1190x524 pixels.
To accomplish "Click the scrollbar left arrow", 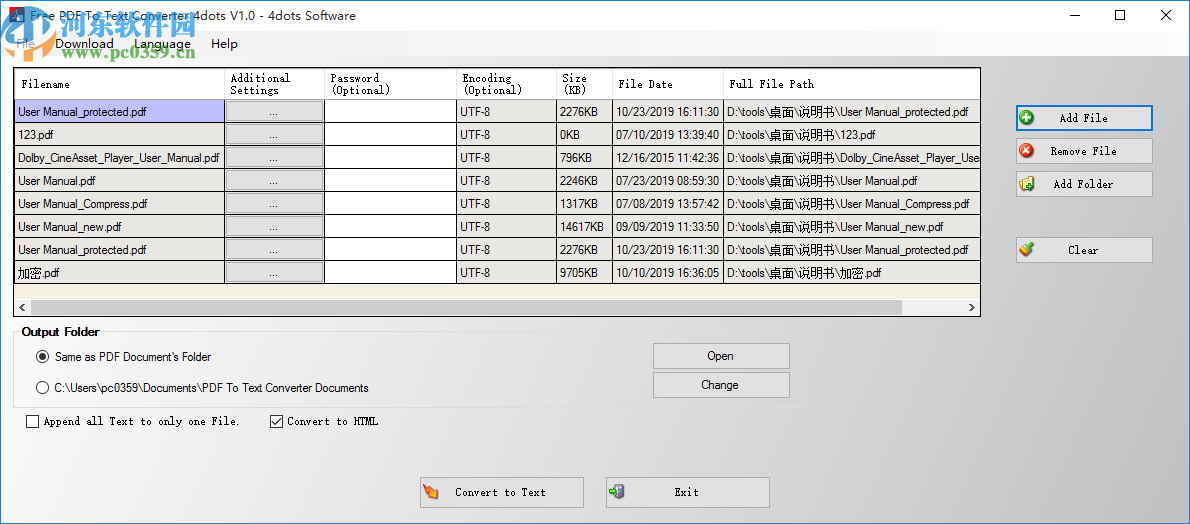I will [22, 307].
